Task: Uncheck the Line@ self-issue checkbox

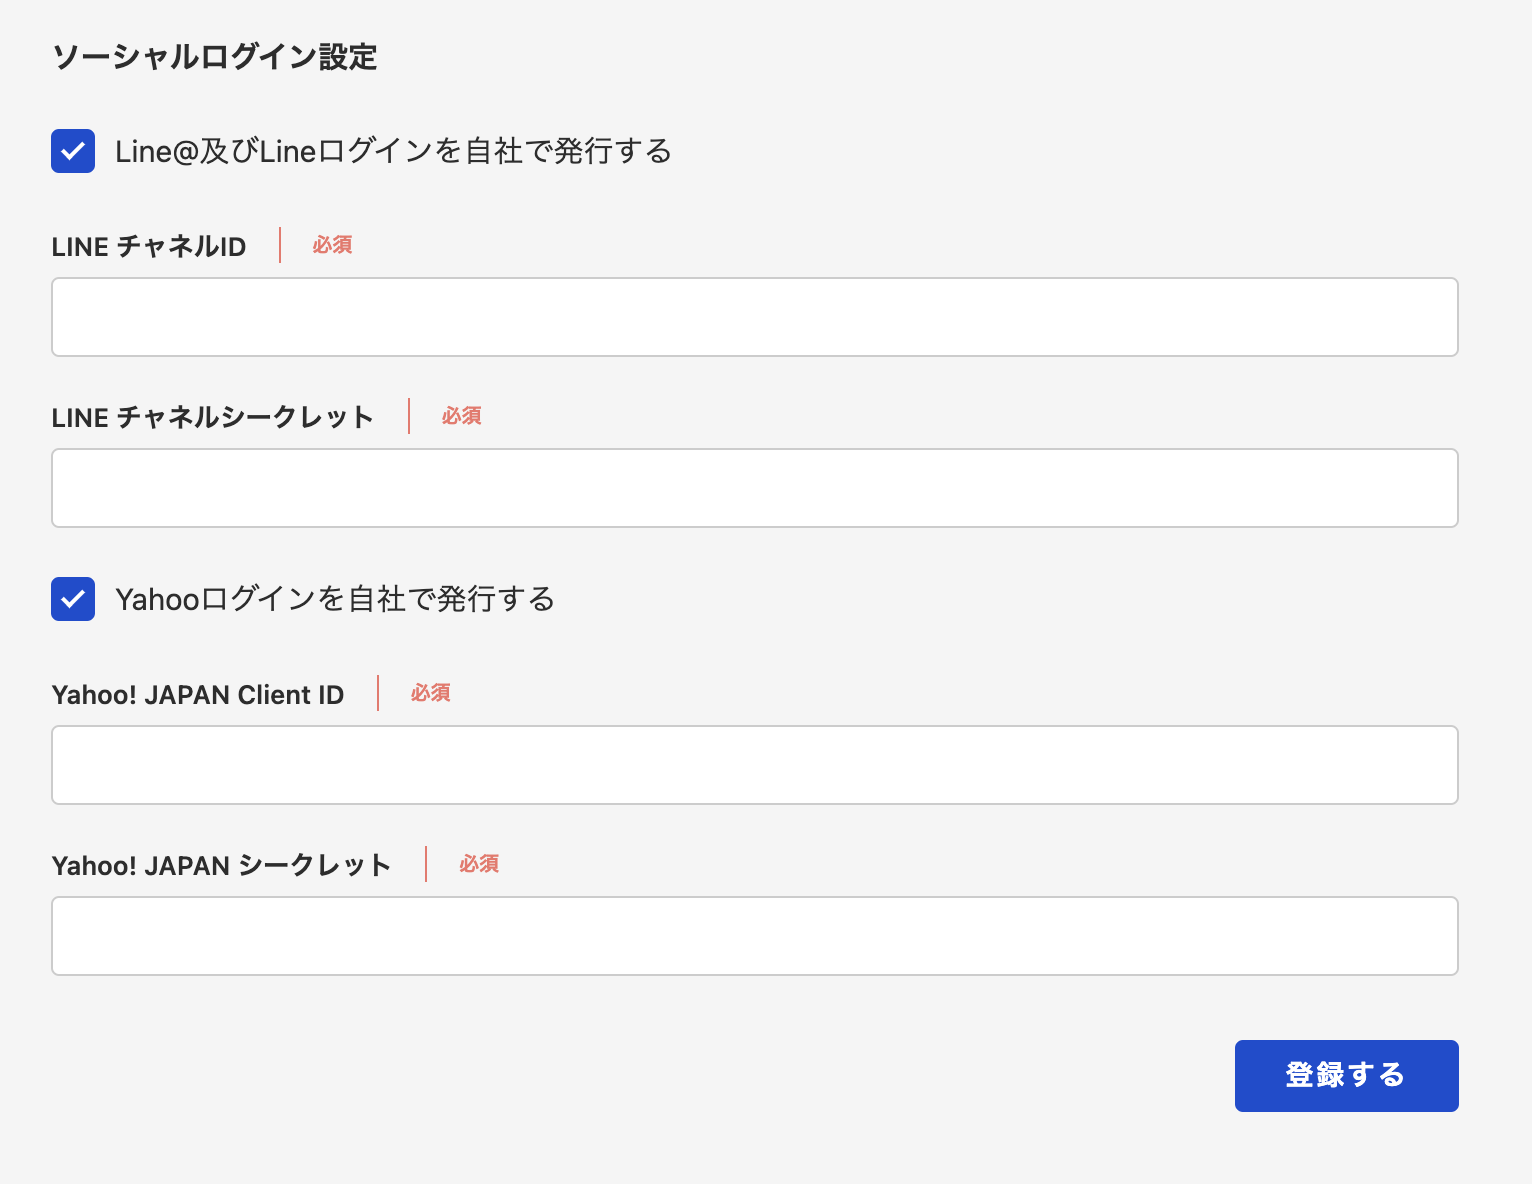Action: (73, 151)
